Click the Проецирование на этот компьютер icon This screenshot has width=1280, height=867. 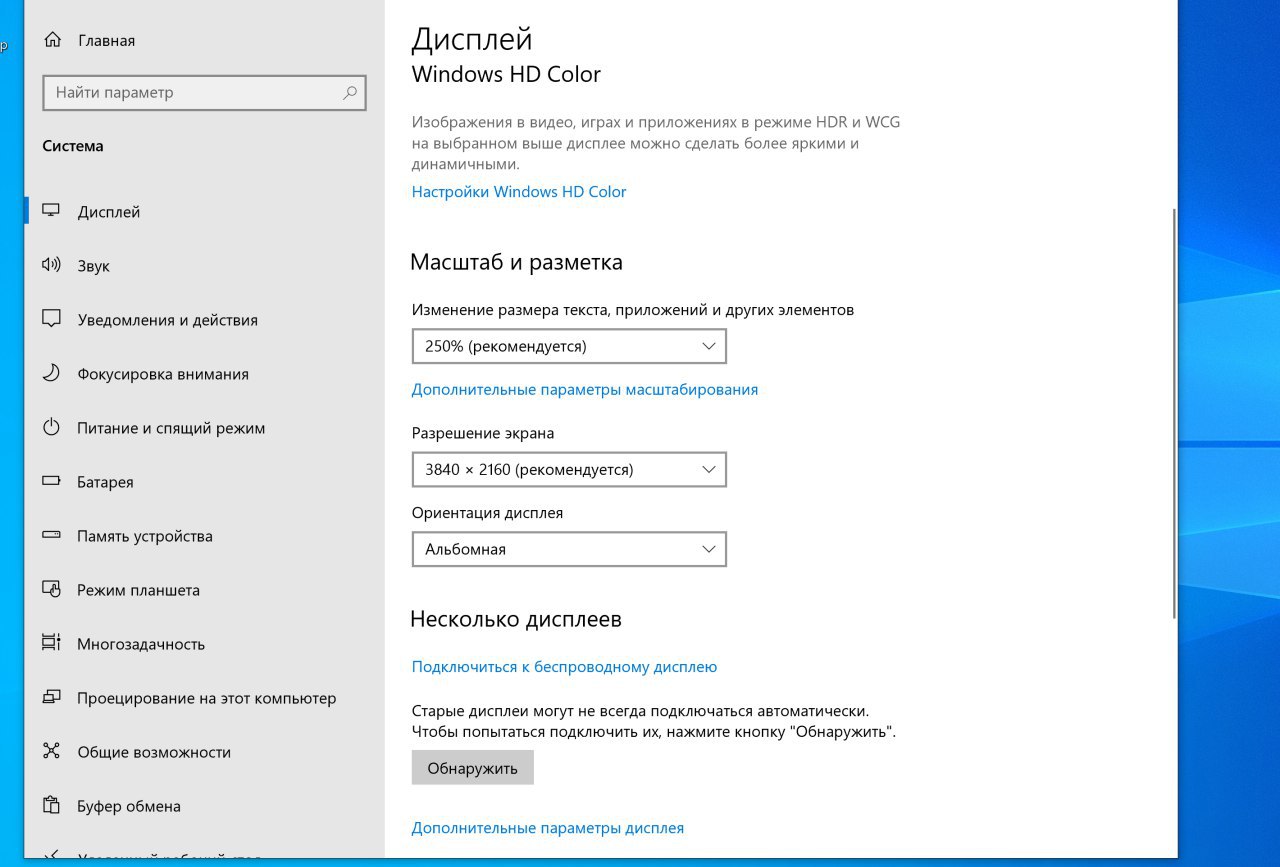(x=51, y=697)
